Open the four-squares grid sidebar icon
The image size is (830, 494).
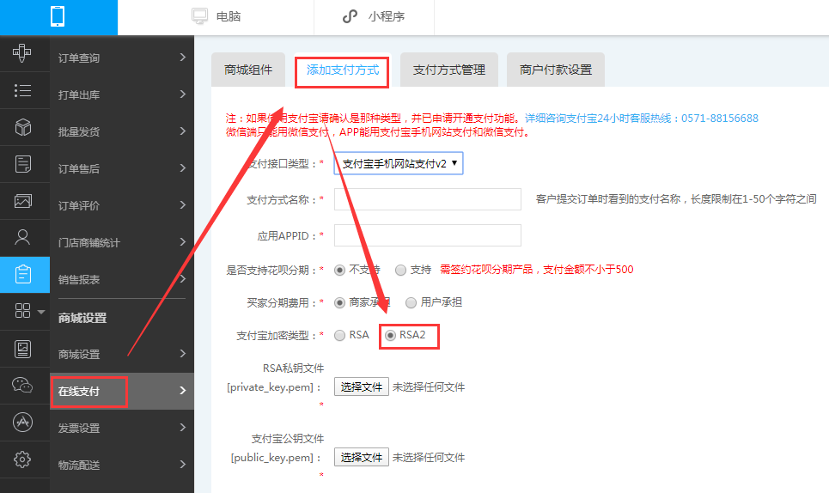pos(22,311)
